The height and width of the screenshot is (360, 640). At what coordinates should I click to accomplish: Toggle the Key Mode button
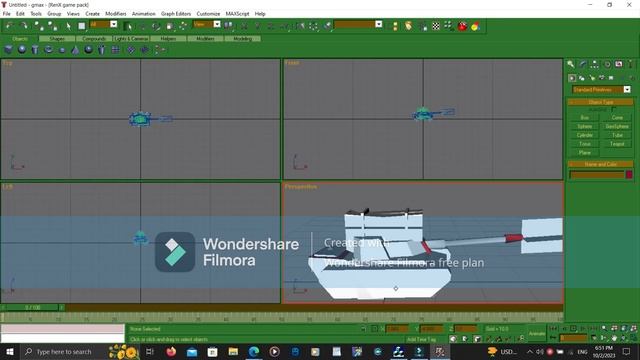point(554,338)
